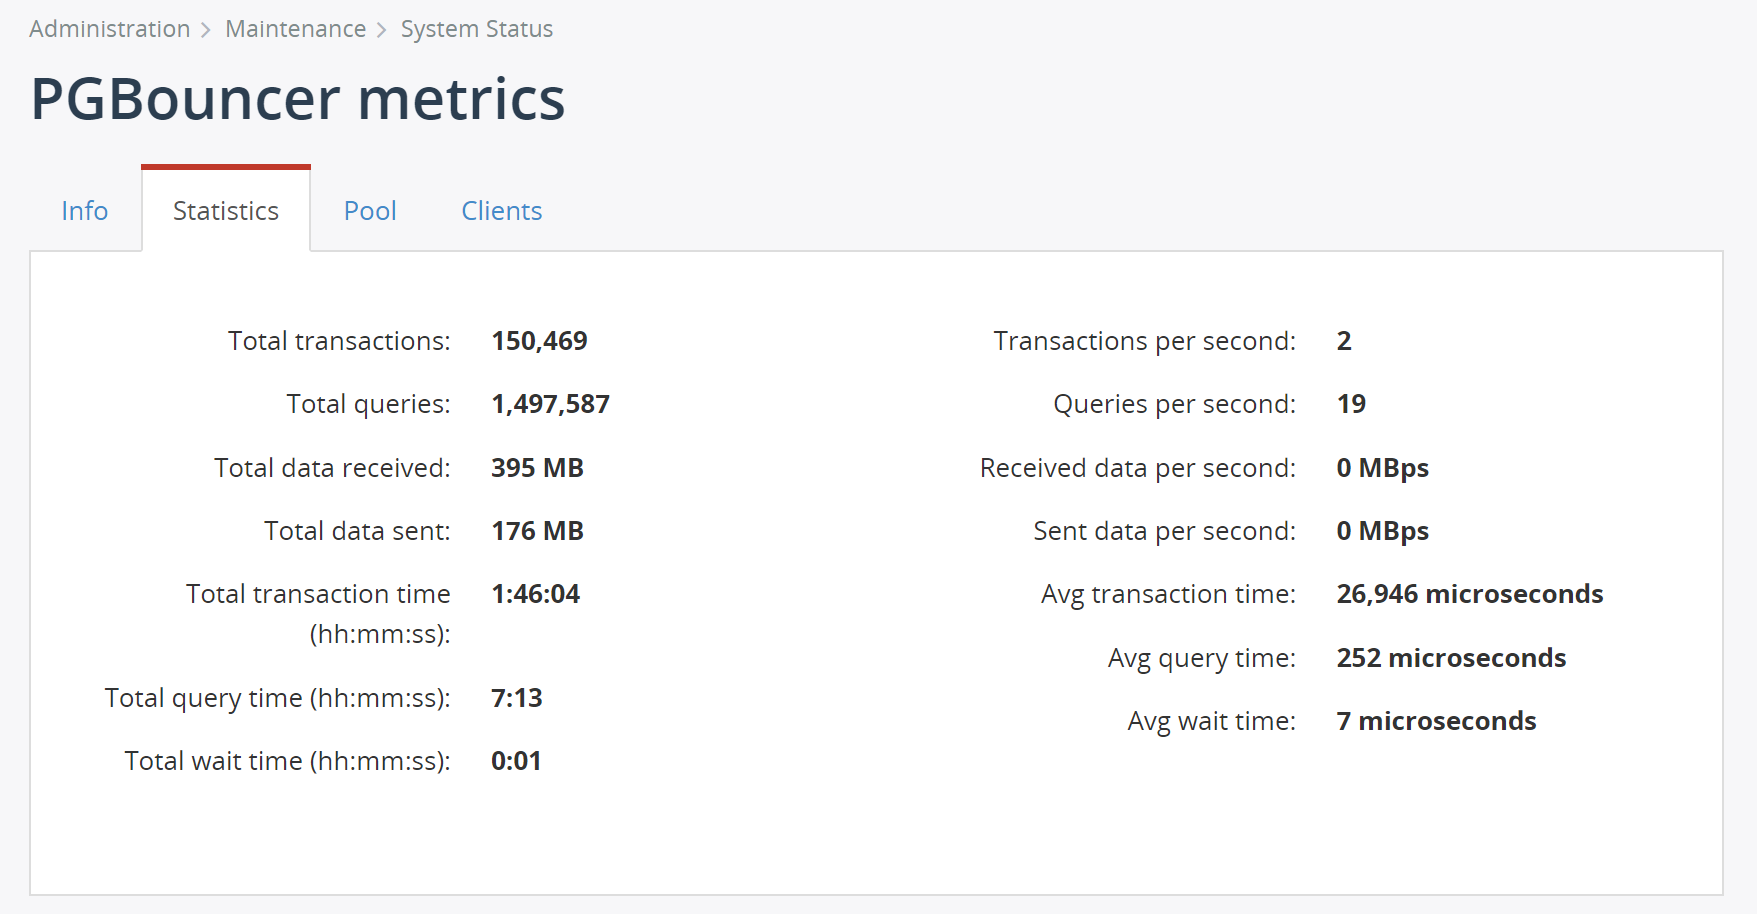Screen dimensions: 1757x914
Task: Click sent data per second 0 MBps
Action: [1383, 531]
